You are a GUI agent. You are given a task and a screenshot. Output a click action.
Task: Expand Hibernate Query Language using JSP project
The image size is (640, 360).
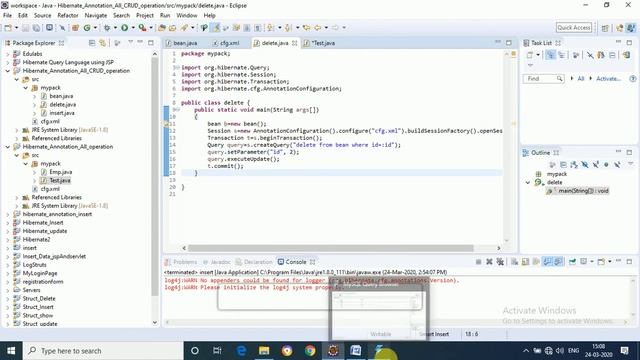click(x=8, y=62)
